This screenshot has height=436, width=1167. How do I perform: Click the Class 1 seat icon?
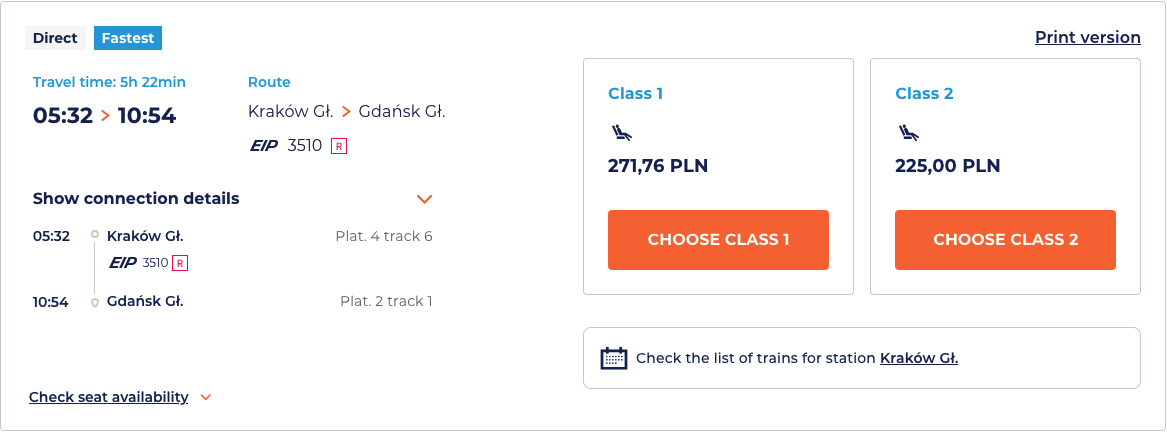click(621, 132)
